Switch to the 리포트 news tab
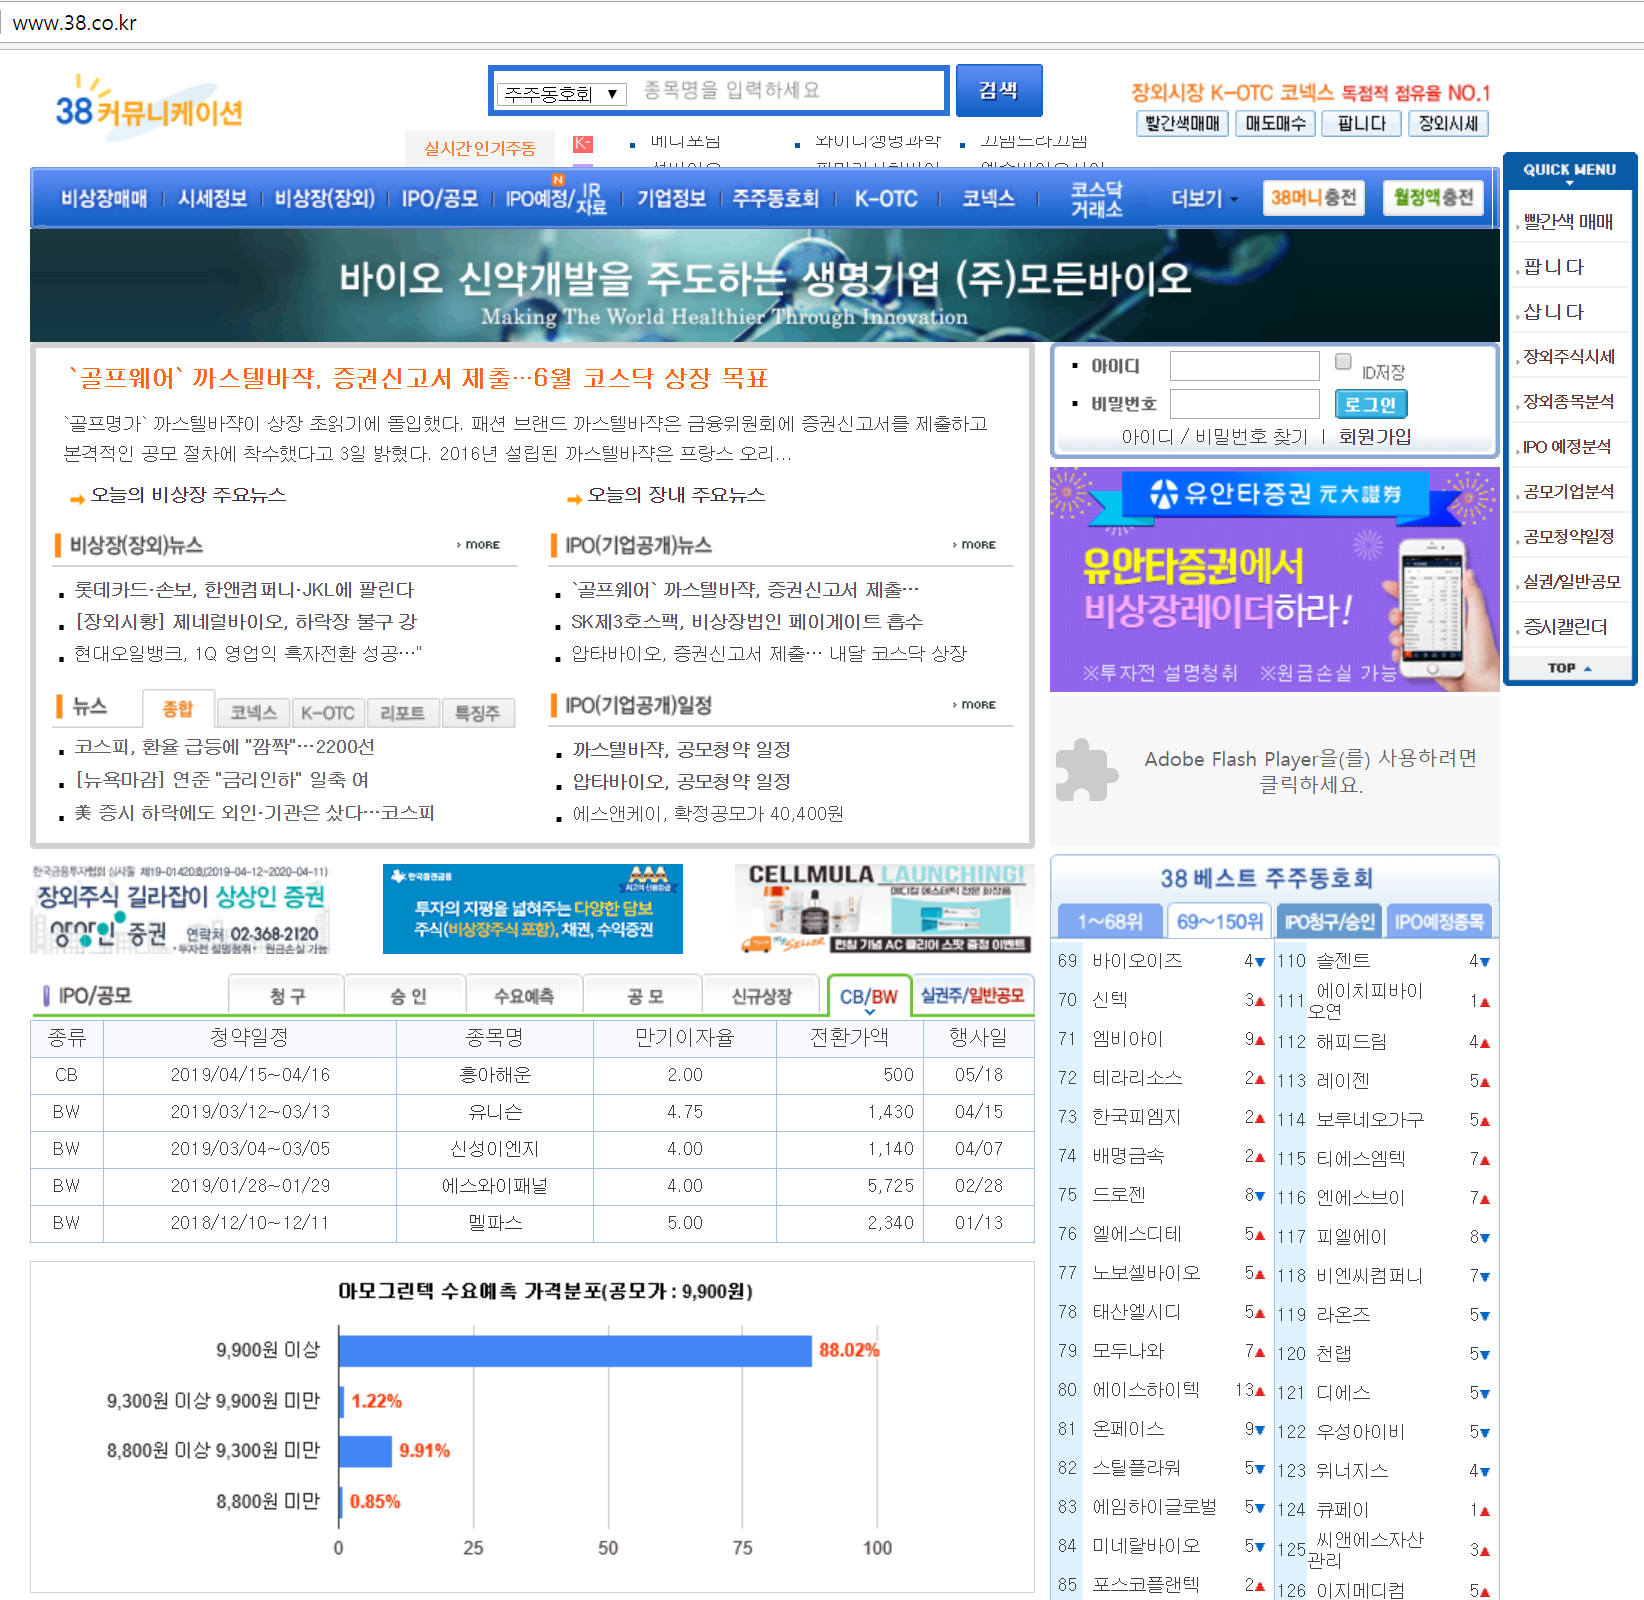Image resolution: width=1644 pixels, height=1600 pixels. click(x=402, y=713)
